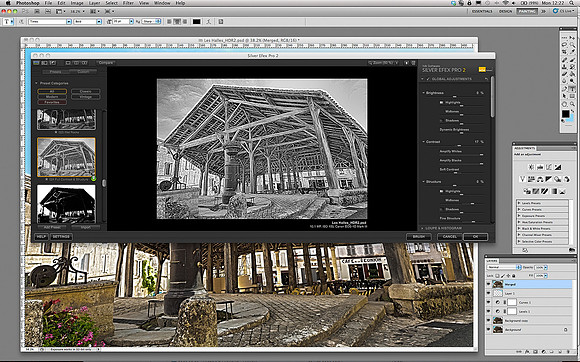The image size is (580, 362).
Task: Switch to the Essentials workspace
Action: coord(482,11)
